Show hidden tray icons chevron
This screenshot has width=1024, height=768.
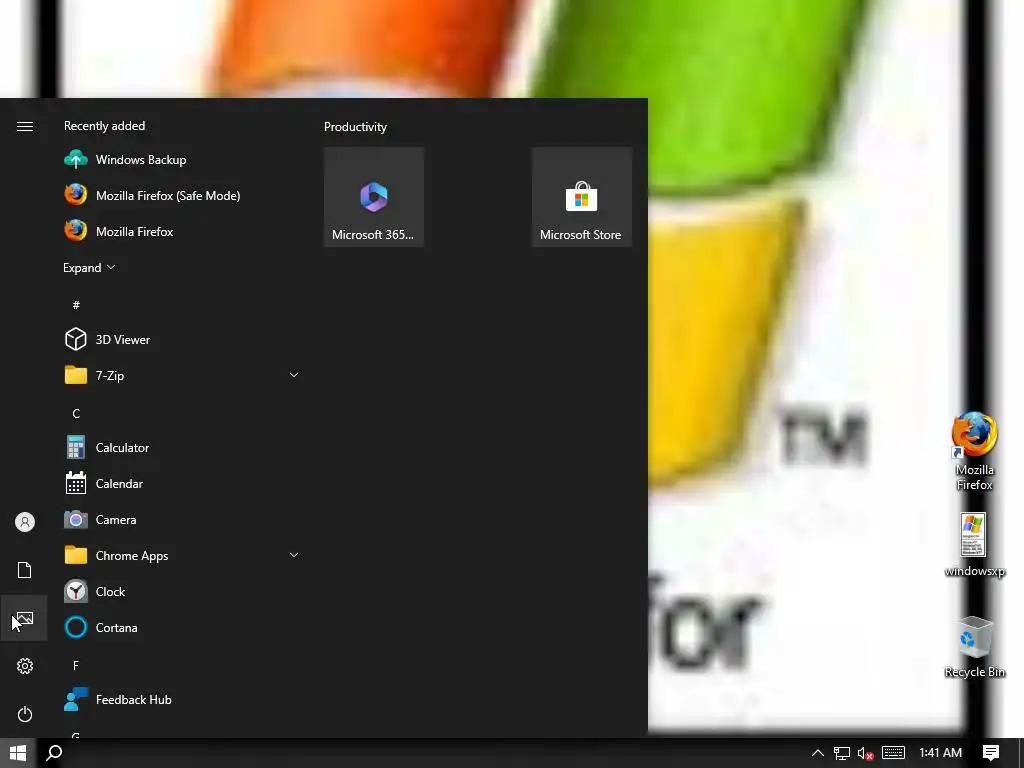[x=818, y=753]
